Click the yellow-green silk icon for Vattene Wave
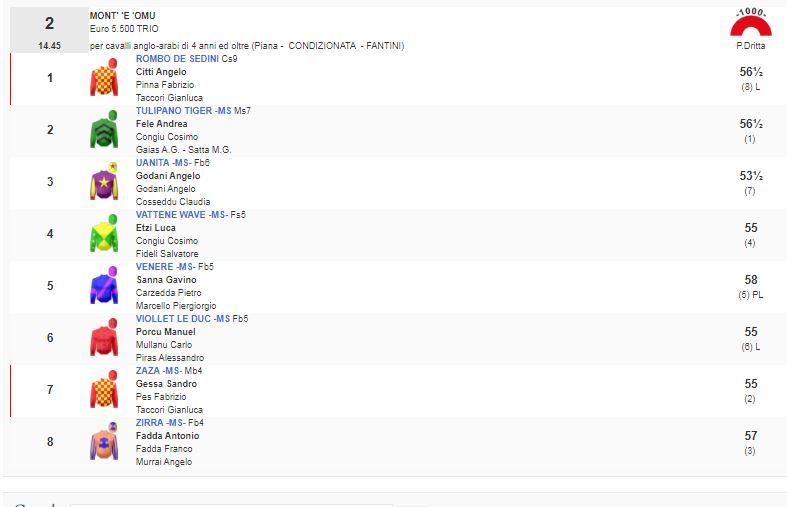The height and width of the screenshot is (507, 787). coord(104,234)
